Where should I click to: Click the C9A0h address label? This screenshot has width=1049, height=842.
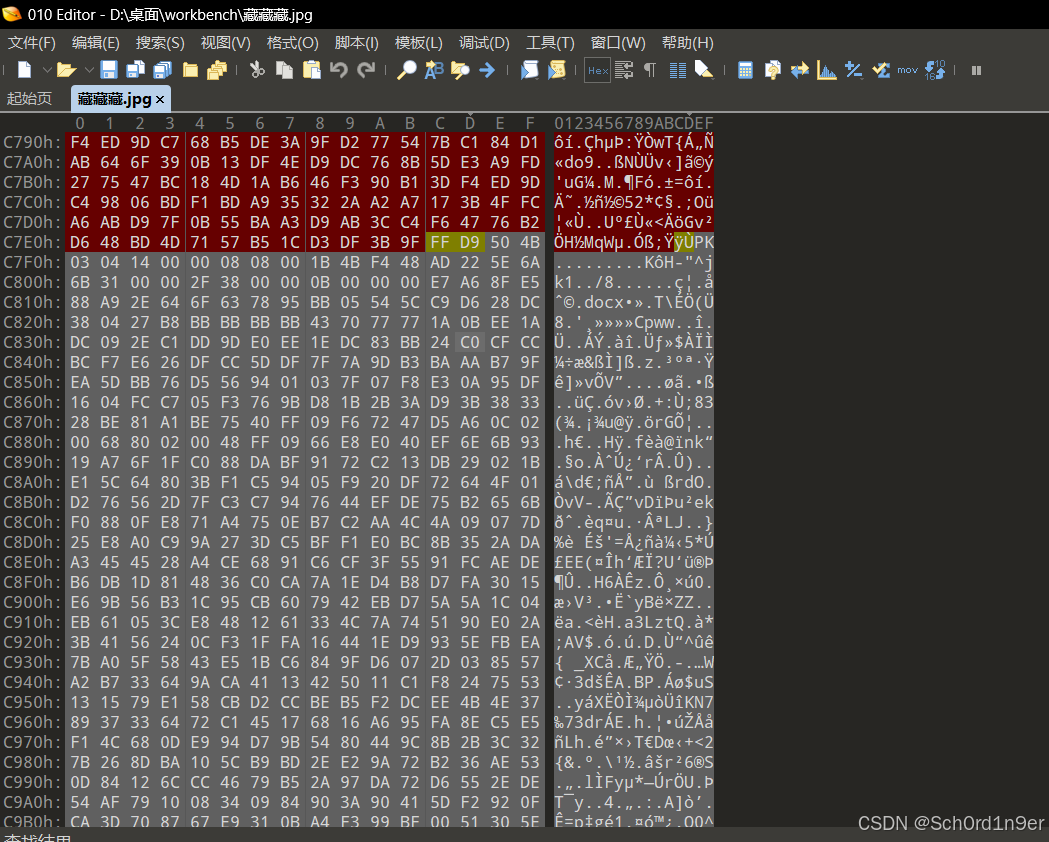pyautogui.click(x=32, y=802)
